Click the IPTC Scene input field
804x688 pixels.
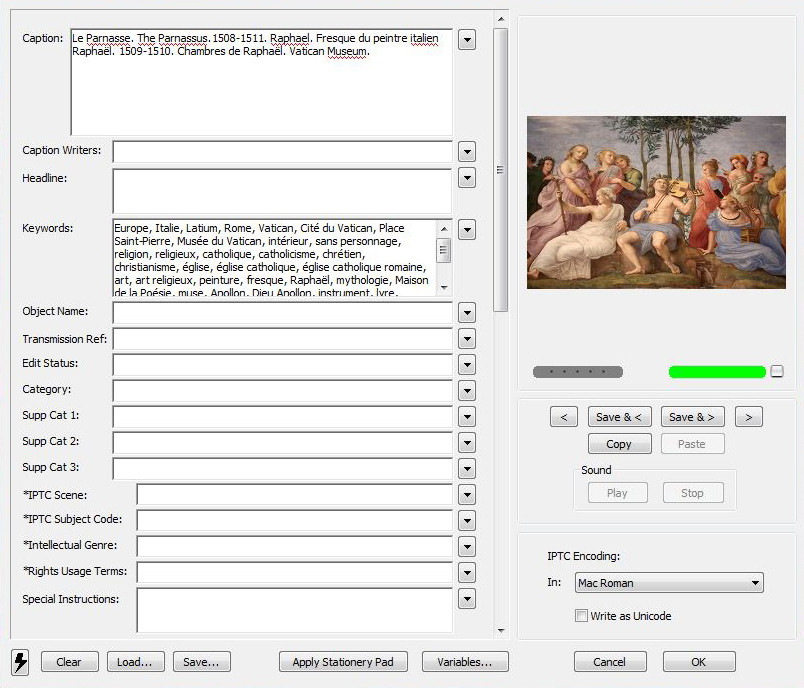pos(295,495)
